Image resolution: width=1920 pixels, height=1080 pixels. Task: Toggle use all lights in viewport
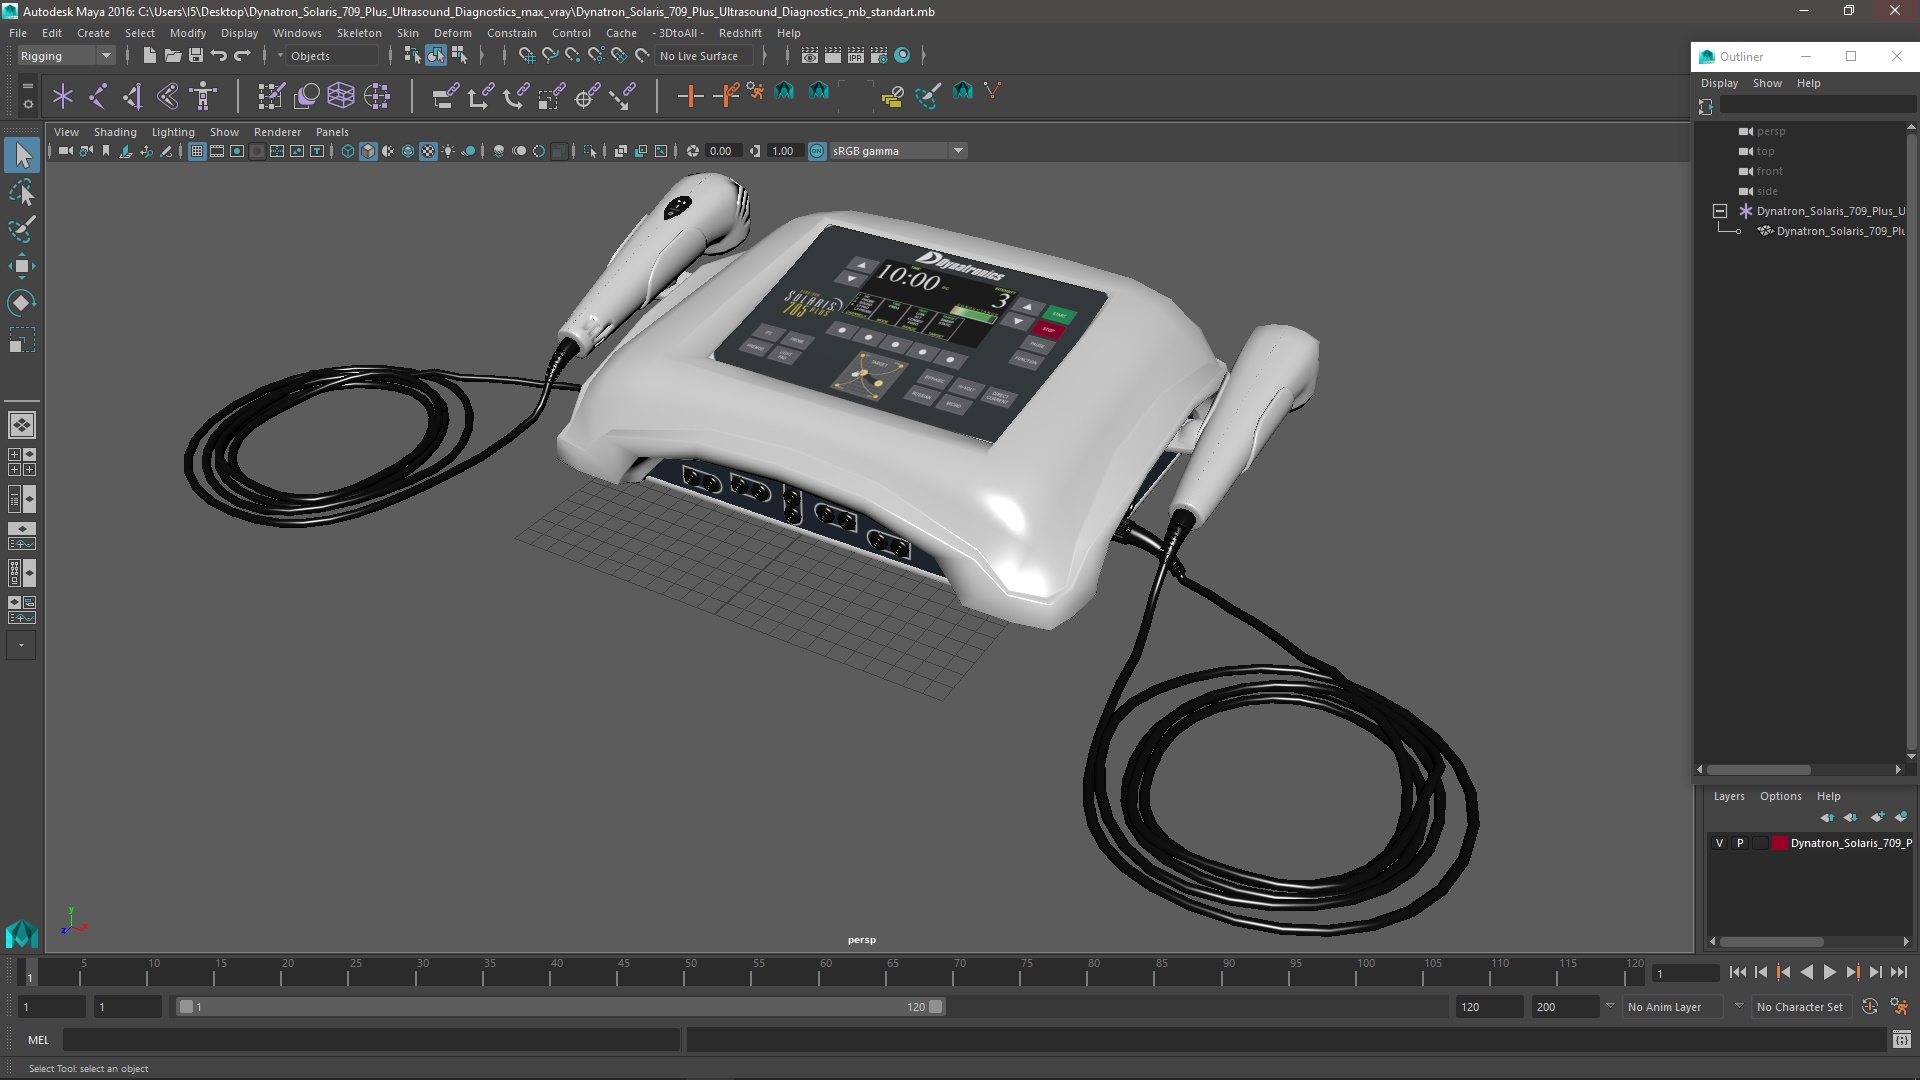[448, 151]
